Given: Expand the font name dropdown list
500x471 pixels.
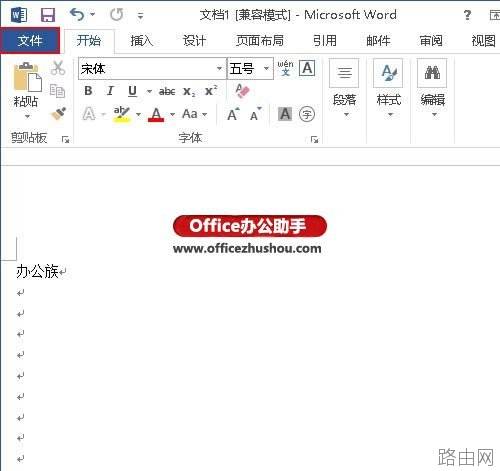Looking at the screenshot, I should click(219, 68).
